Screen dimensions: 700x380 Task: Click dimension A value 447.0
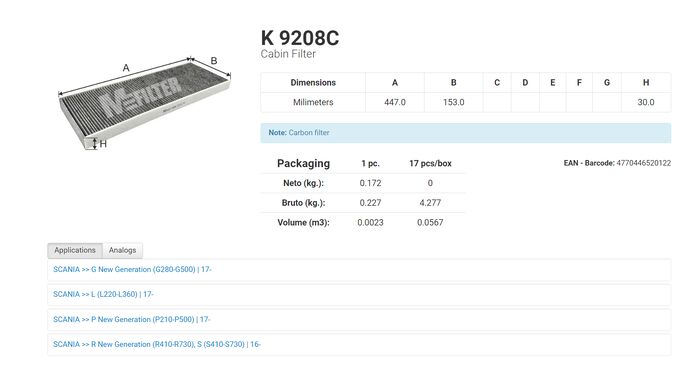[395, 102]
